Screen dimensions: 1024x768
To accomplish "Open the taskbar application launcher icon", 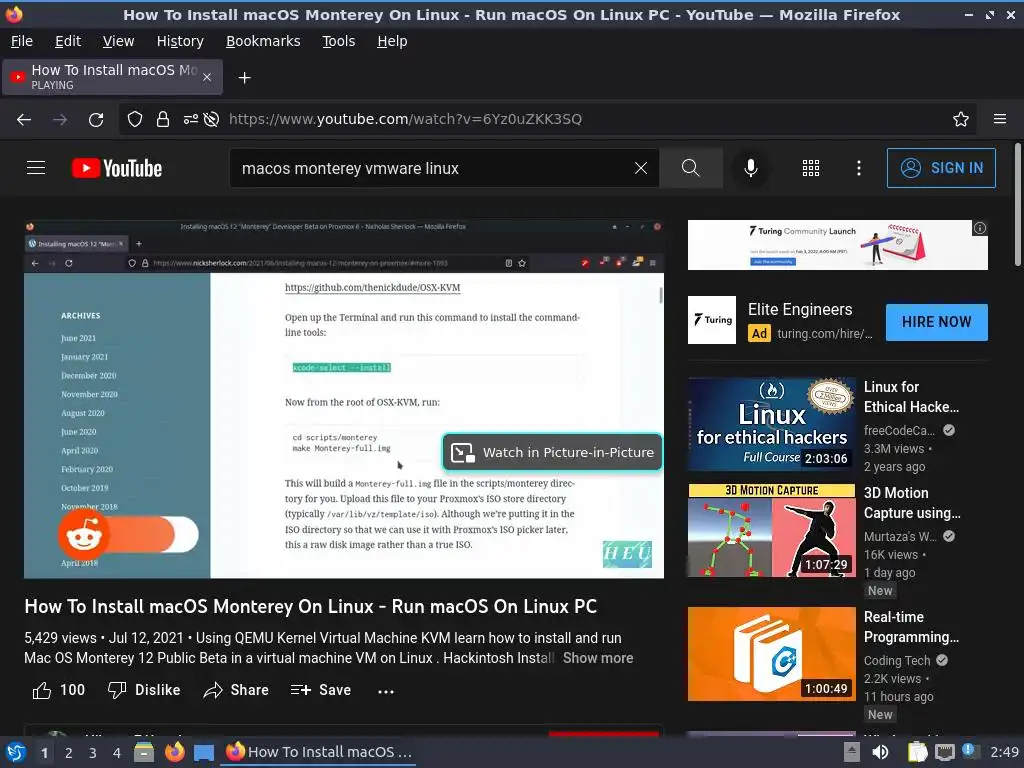I will pos(16,752).
